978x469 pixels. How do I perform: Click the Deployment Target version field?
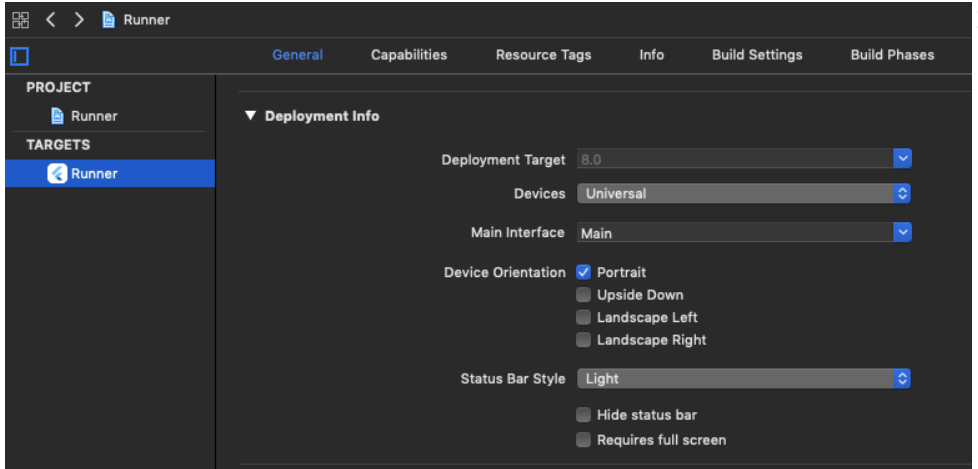pos(734,160)
